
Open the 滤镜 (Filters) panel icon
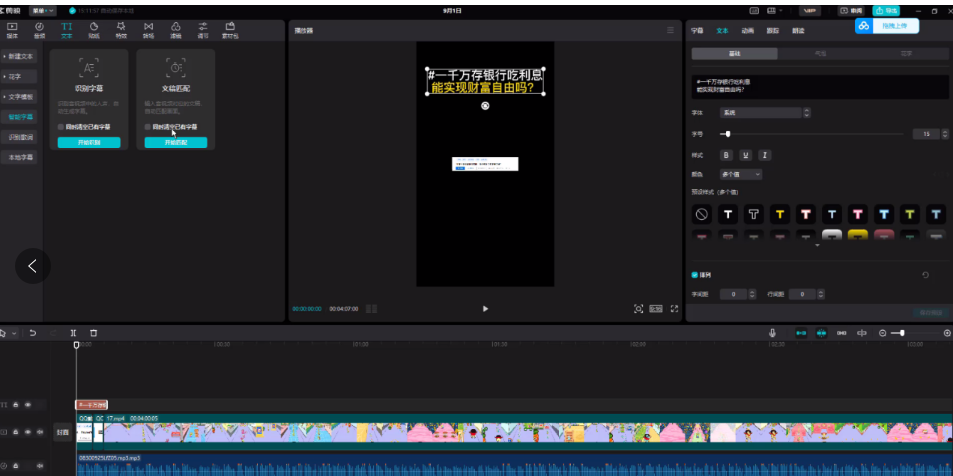(176, 29)
